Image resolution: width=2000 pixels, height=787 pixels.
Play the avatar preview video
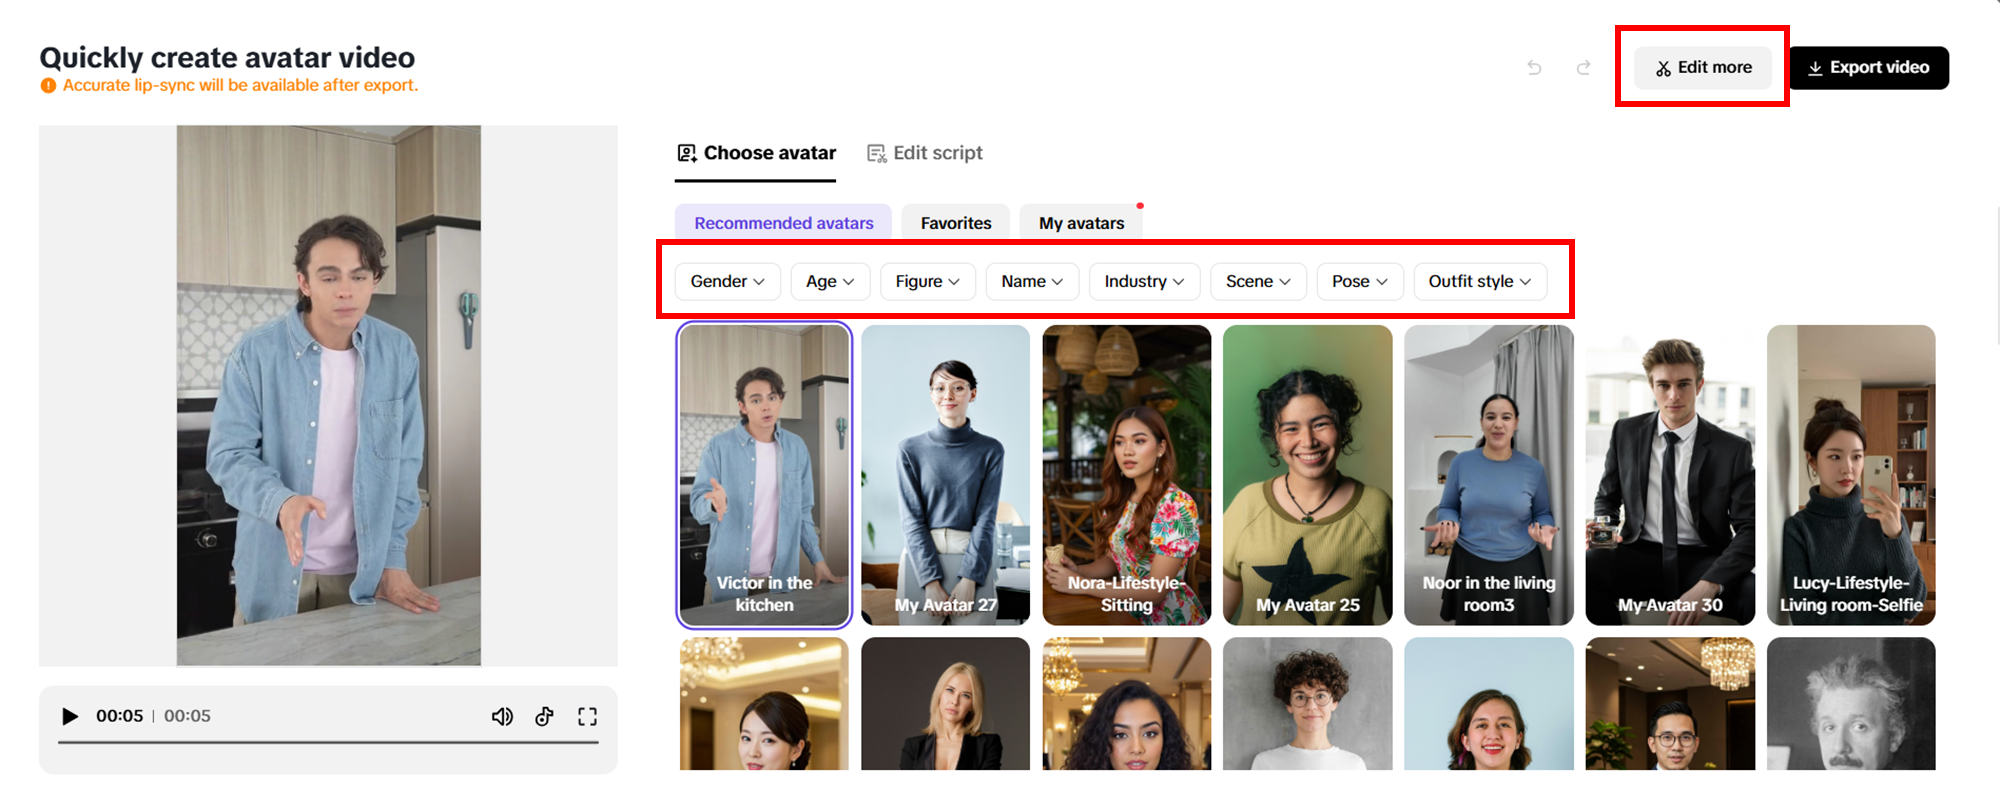(x=70, y=716)
